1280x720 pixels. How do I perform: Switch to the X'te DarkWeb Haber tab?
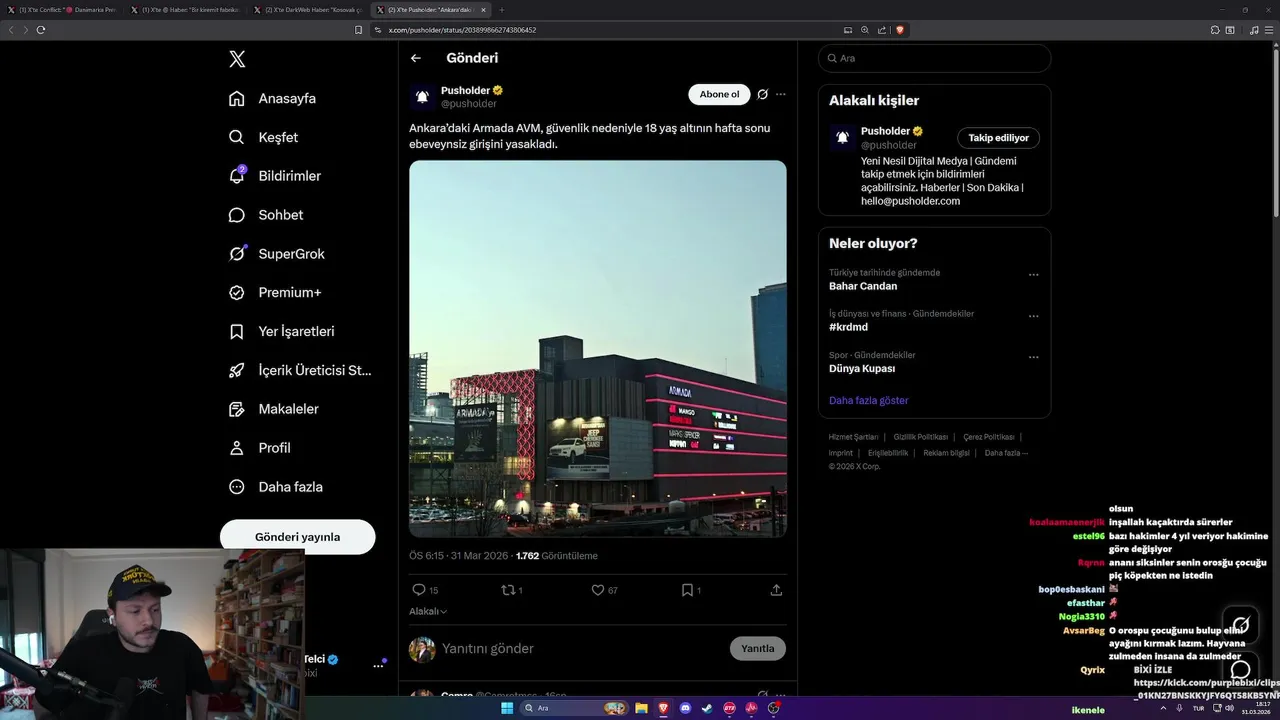(x=310, y=10)
